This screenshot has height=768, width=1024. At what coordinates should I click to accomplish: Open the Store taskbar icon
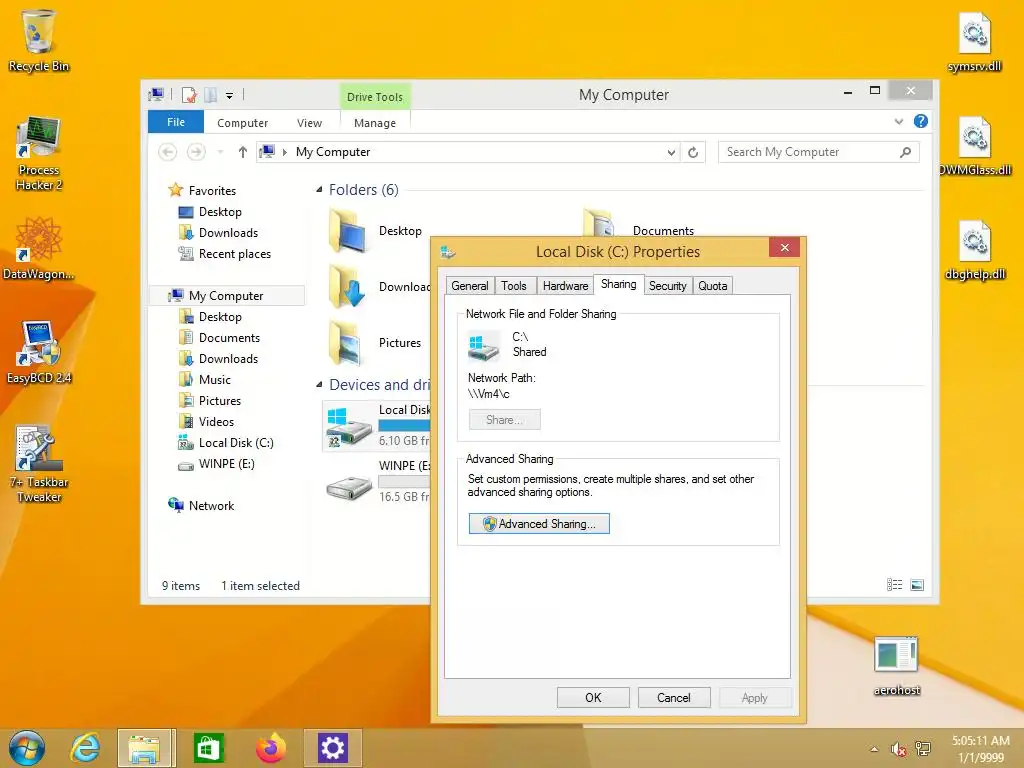coord(208,748)
